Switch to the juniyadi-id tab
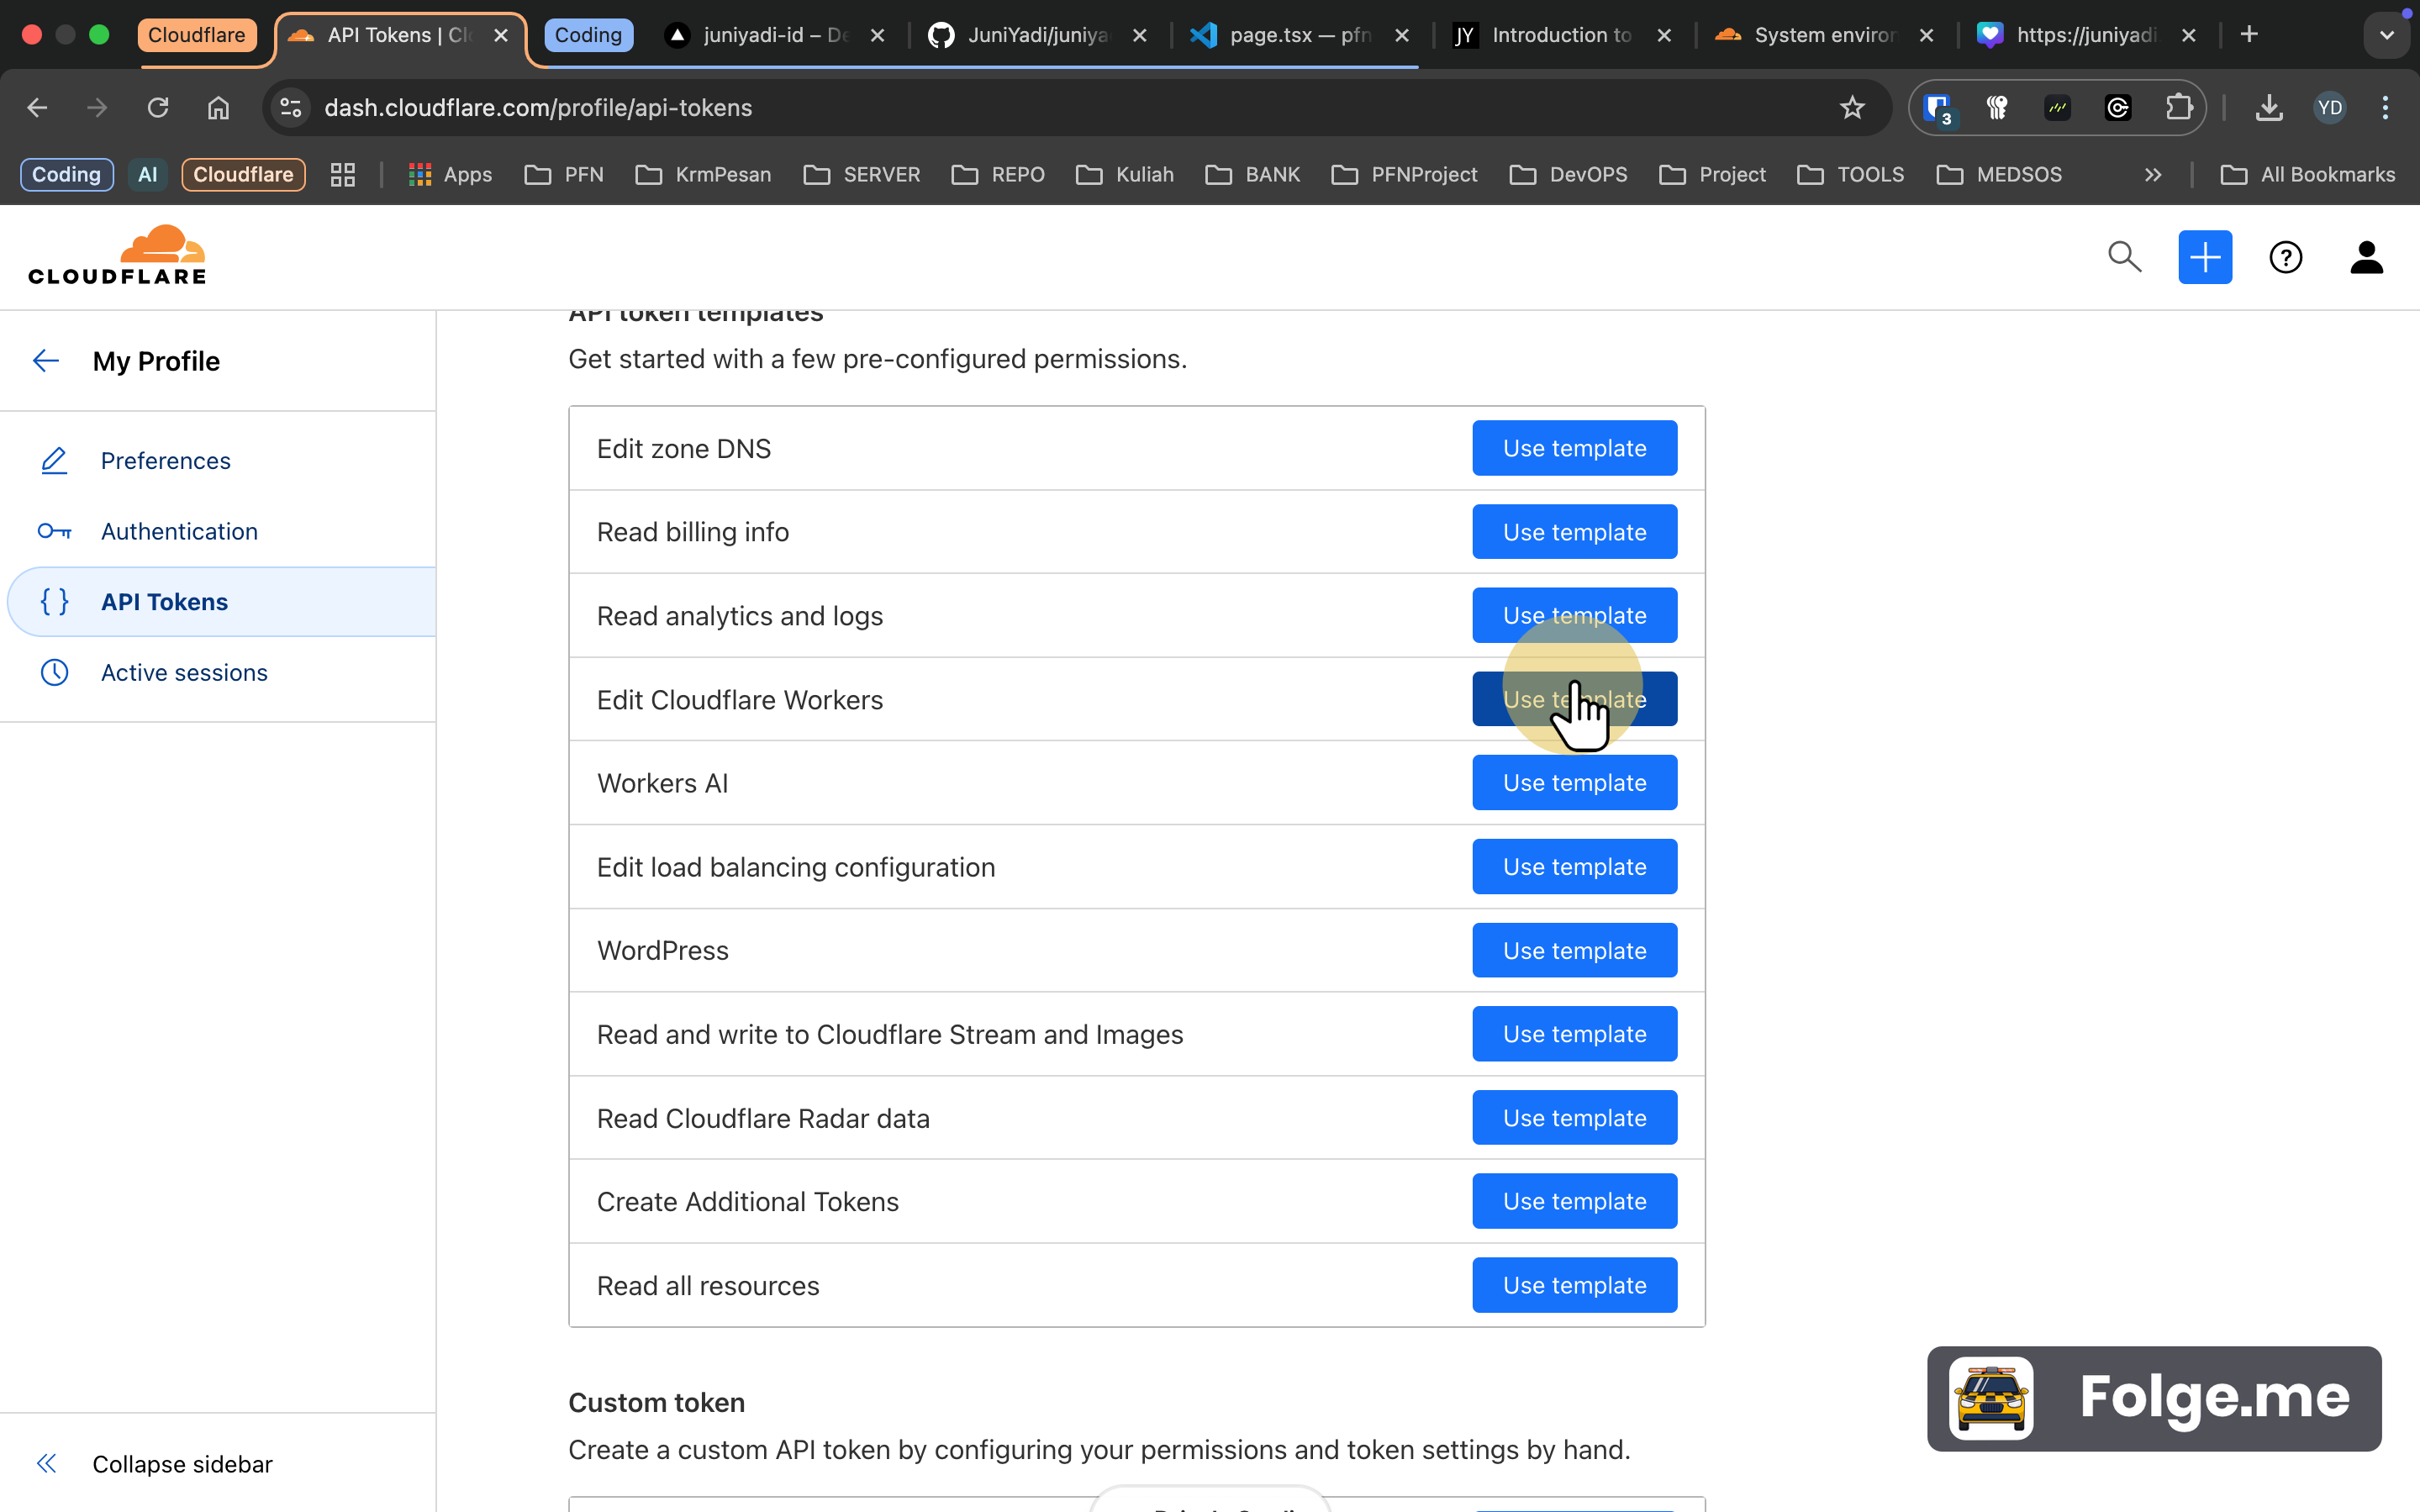The width and height of the screenshot is (2420, 1512). (775, 35)
